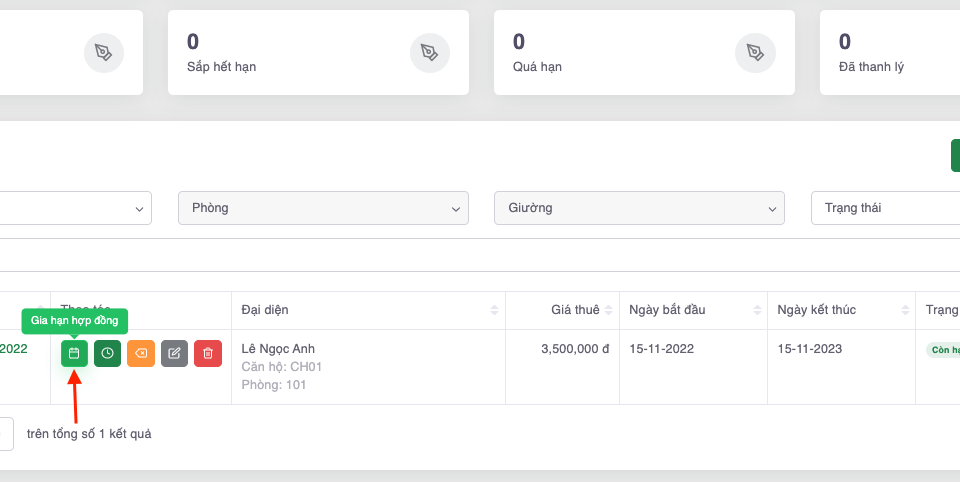Image resolution: width=960 pixels, height=482 pixels.
Task: Click pen icon on Sắp hết hạn card
Action: (429, 52)
